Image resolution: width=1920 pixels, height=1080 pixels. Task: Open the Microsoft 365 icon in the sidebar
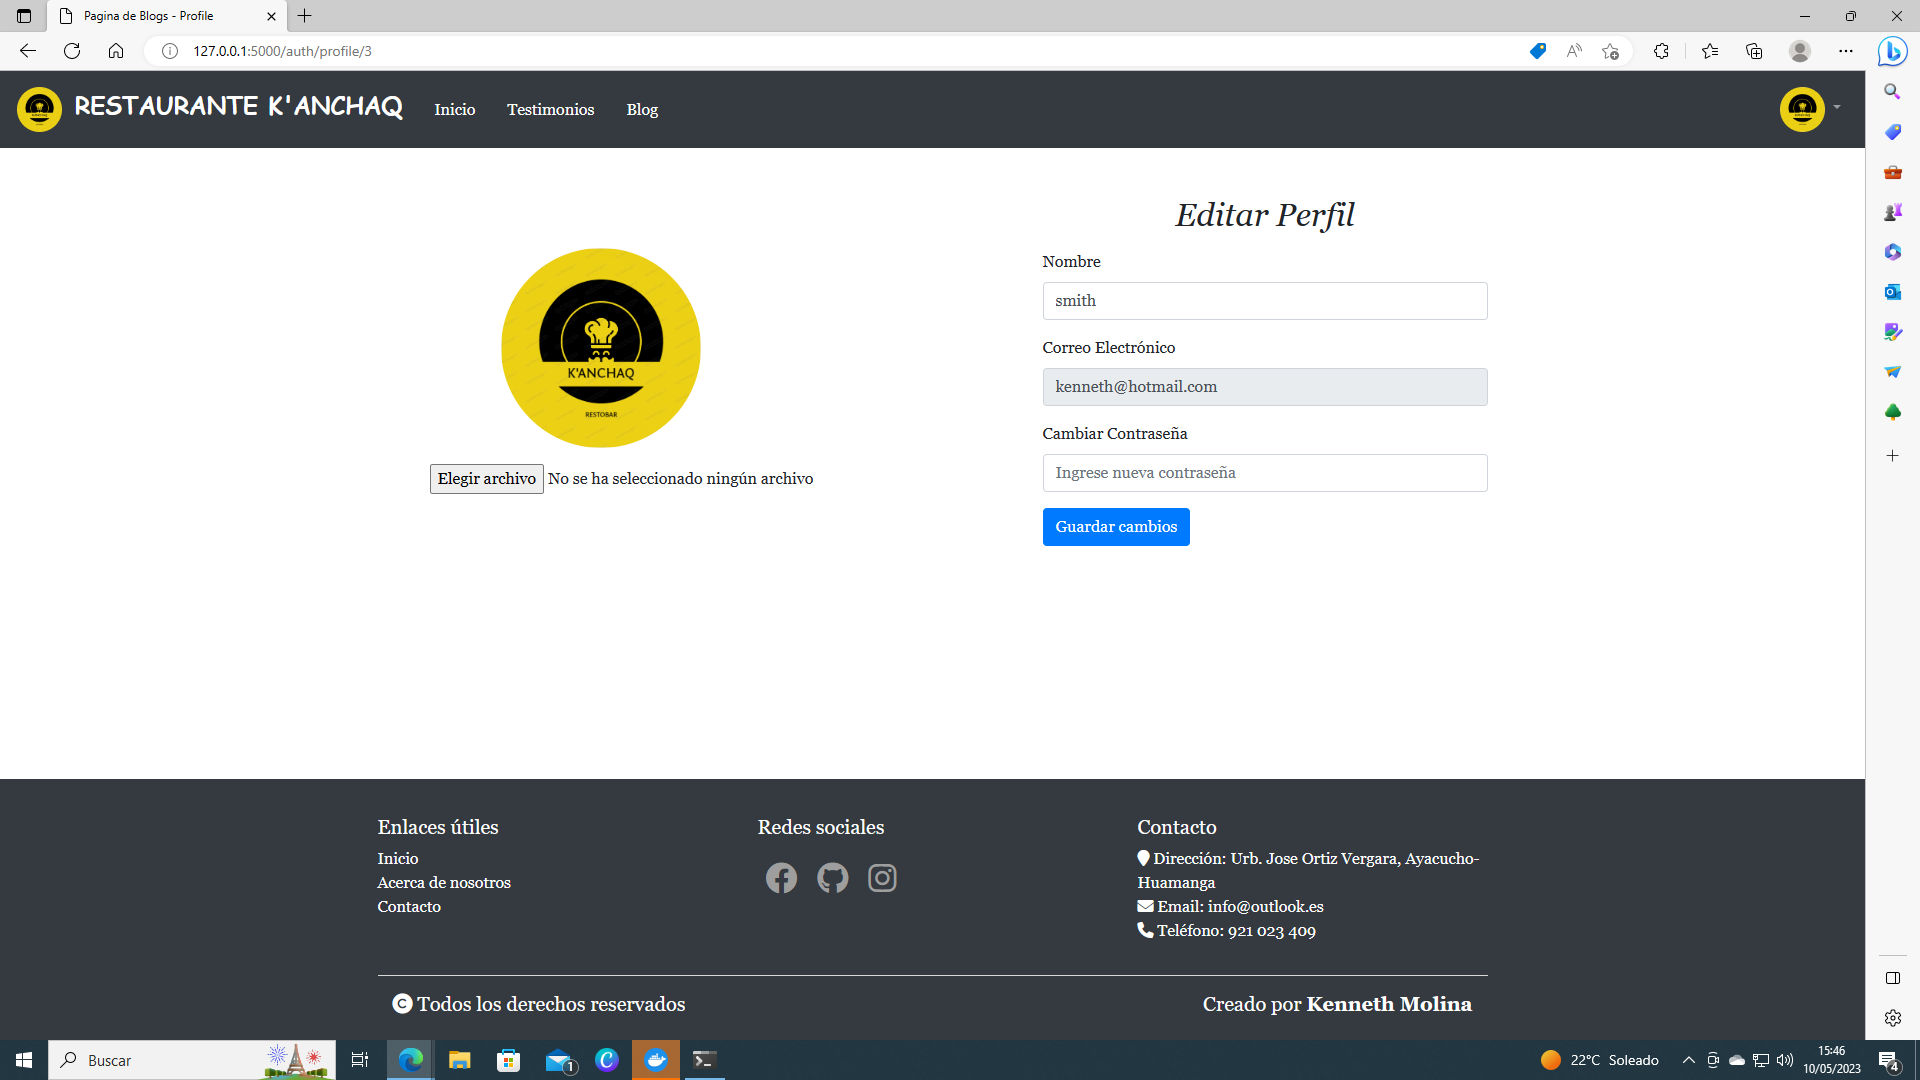click(1892, 252)
